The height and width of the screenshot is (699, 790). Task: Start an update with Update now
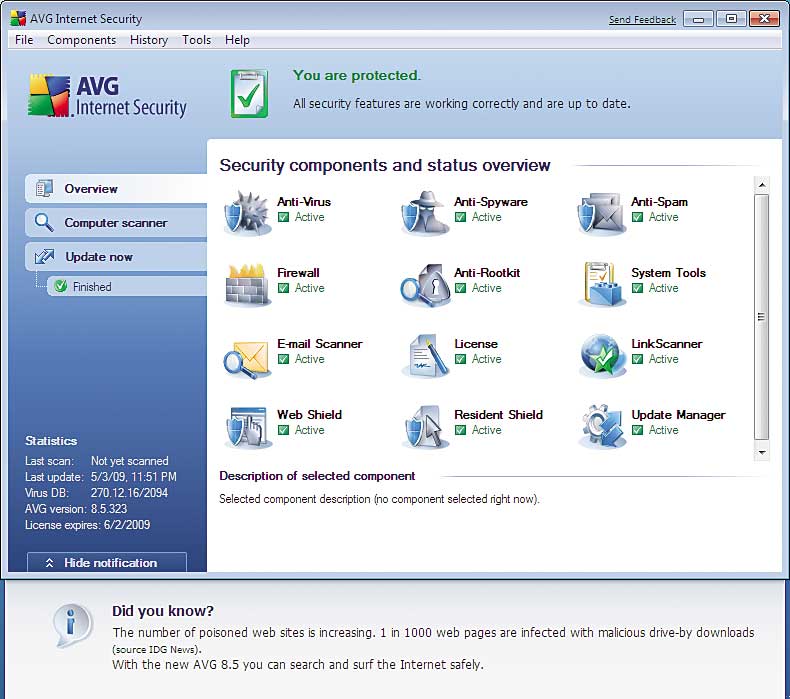[116, 257]
